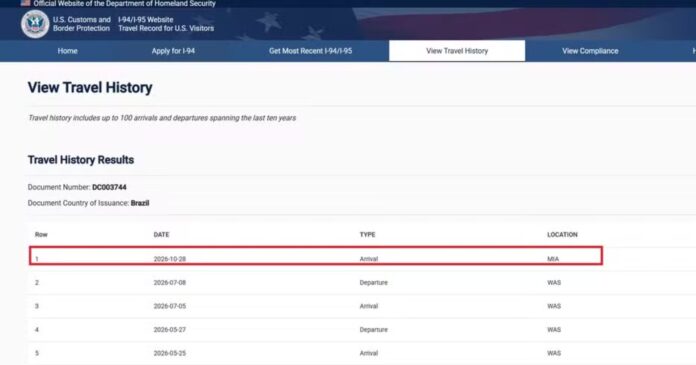
Task: Click the Travel History Results heading
Action: point(81,160)
